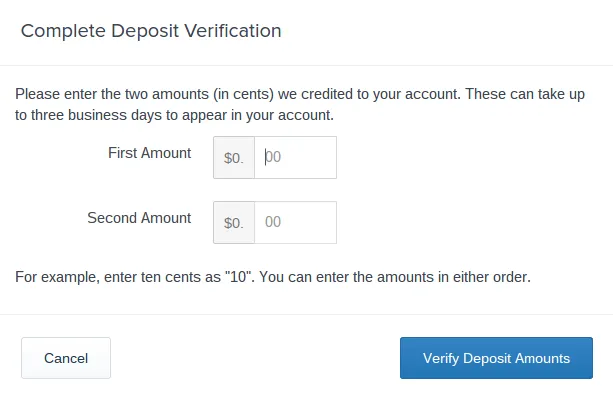This screenshot has height=399, width=613.
Task: Click the 'to three business days' text line
Action: click(174, 115)
